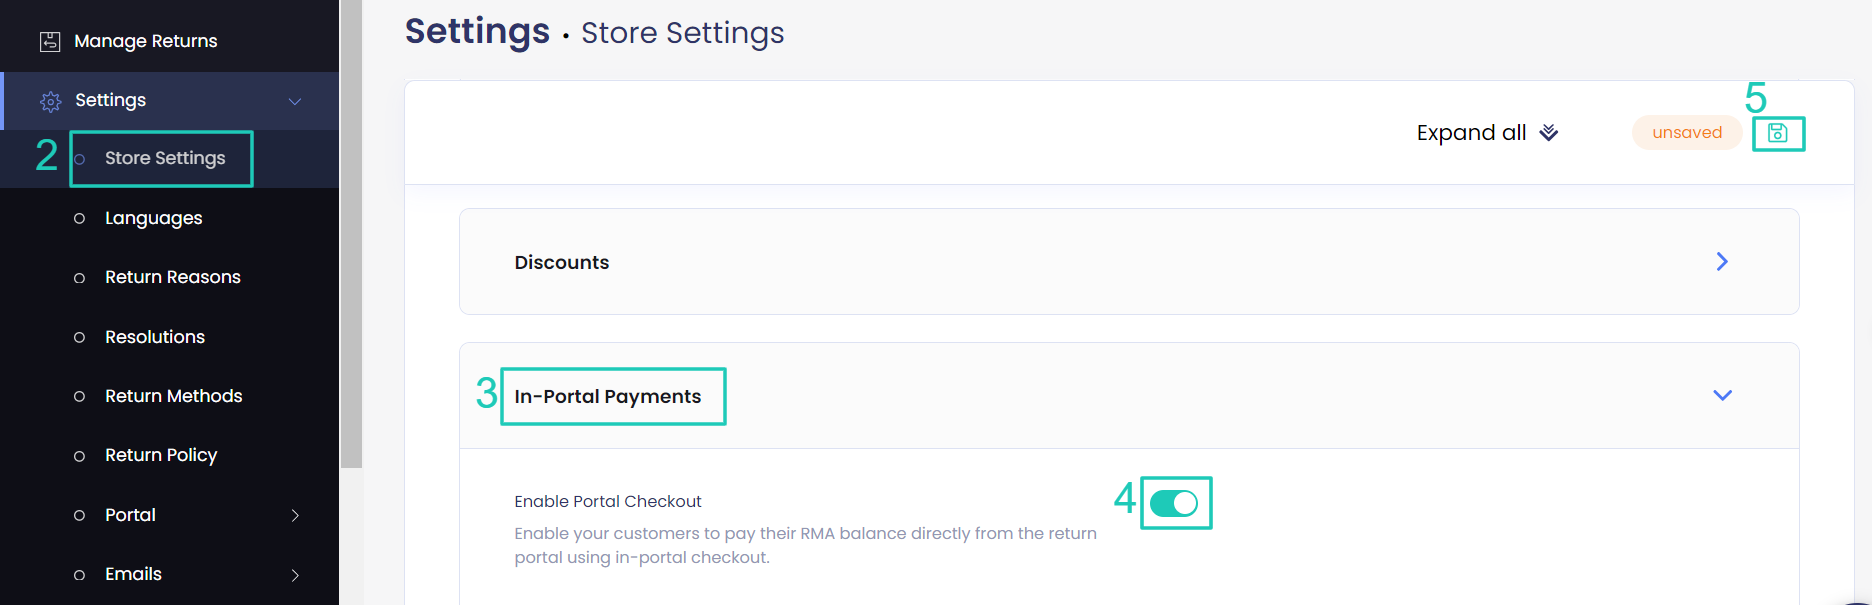The width and height of the screenshot is (1872, 605).
Task: Click the Expand all double-chevron icon
Action: (1547, 132)
